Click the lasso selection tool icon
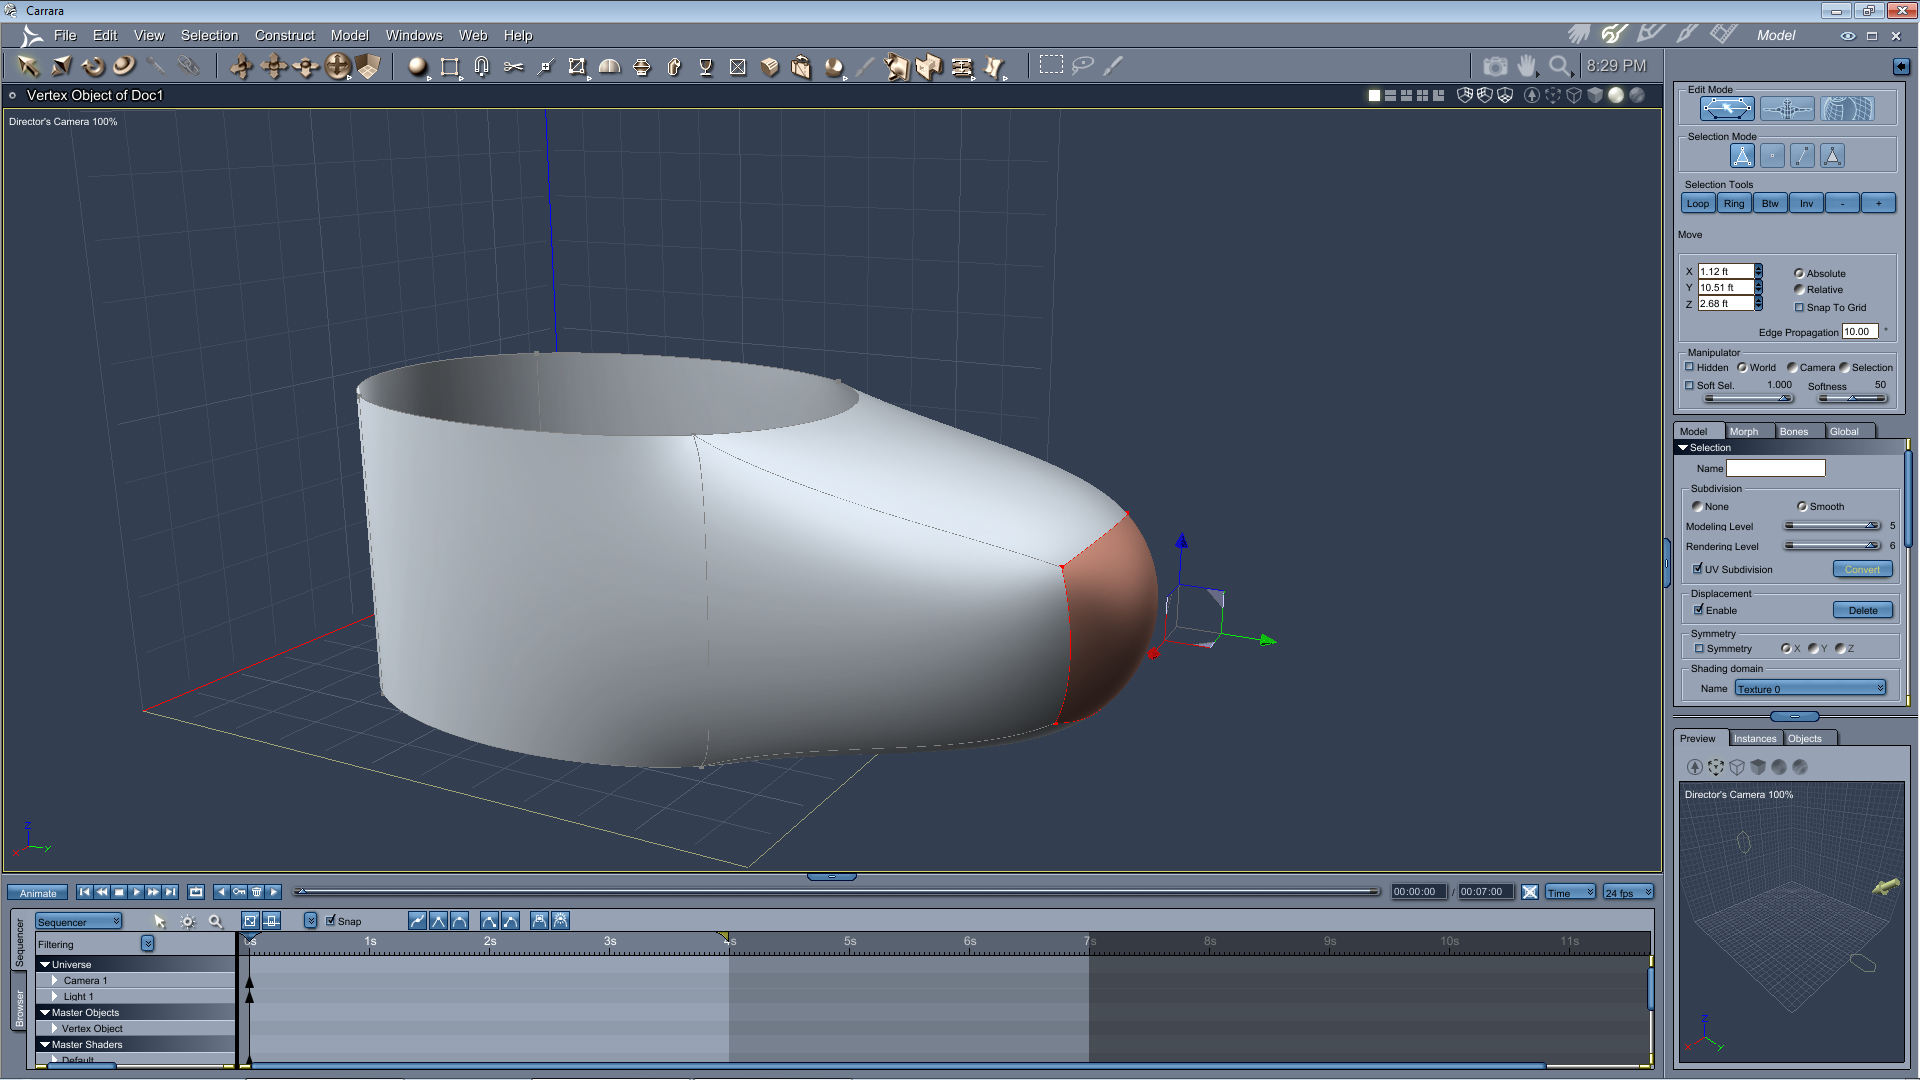This screenshot has width=1920, height=1080. (1082, 65)
